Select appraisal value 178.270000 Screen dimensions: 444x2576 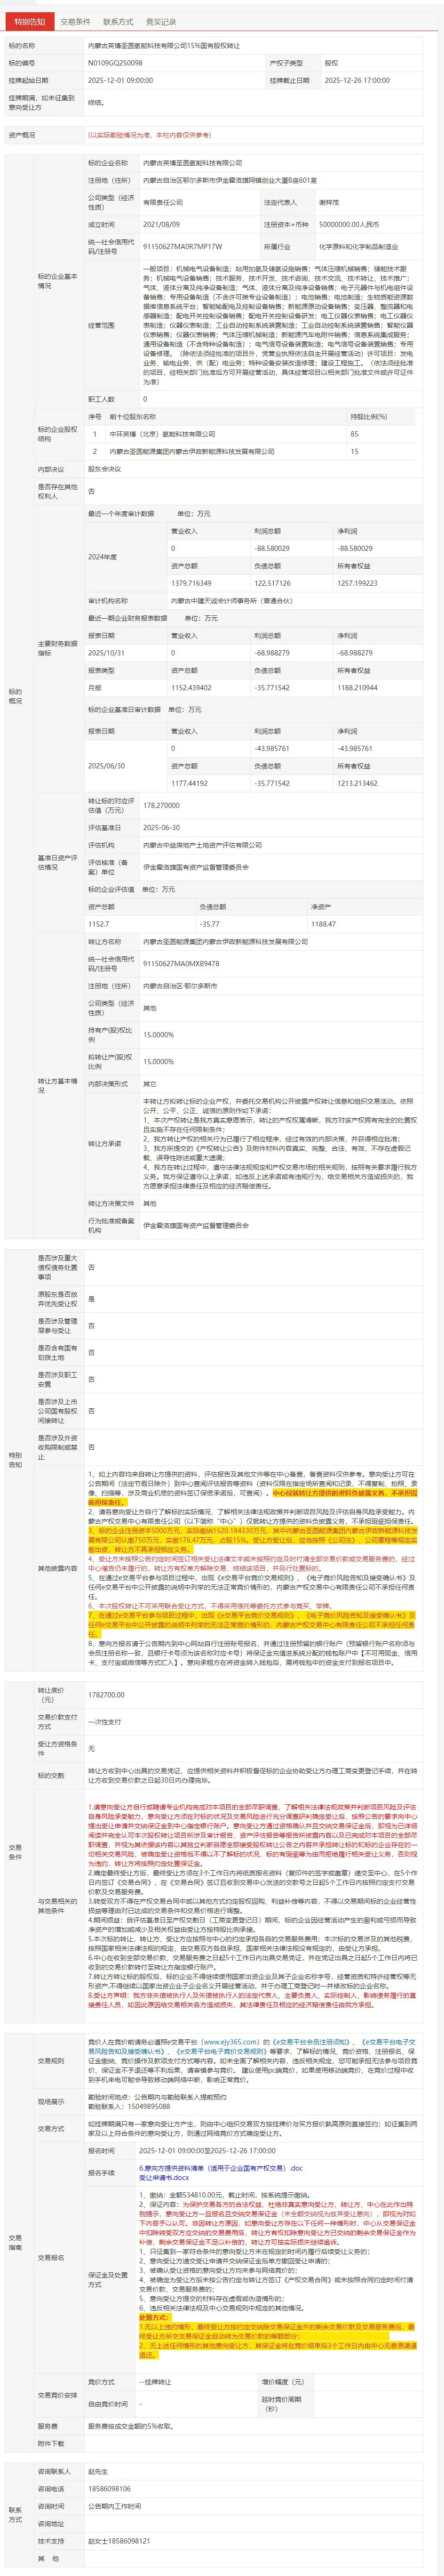pos(161,805)
